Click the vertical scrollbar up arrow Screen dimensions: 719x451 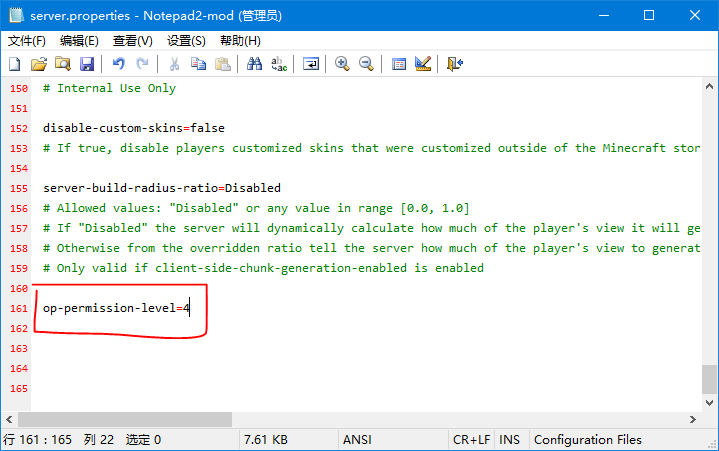pyautogui.click(x=709, y=86)
